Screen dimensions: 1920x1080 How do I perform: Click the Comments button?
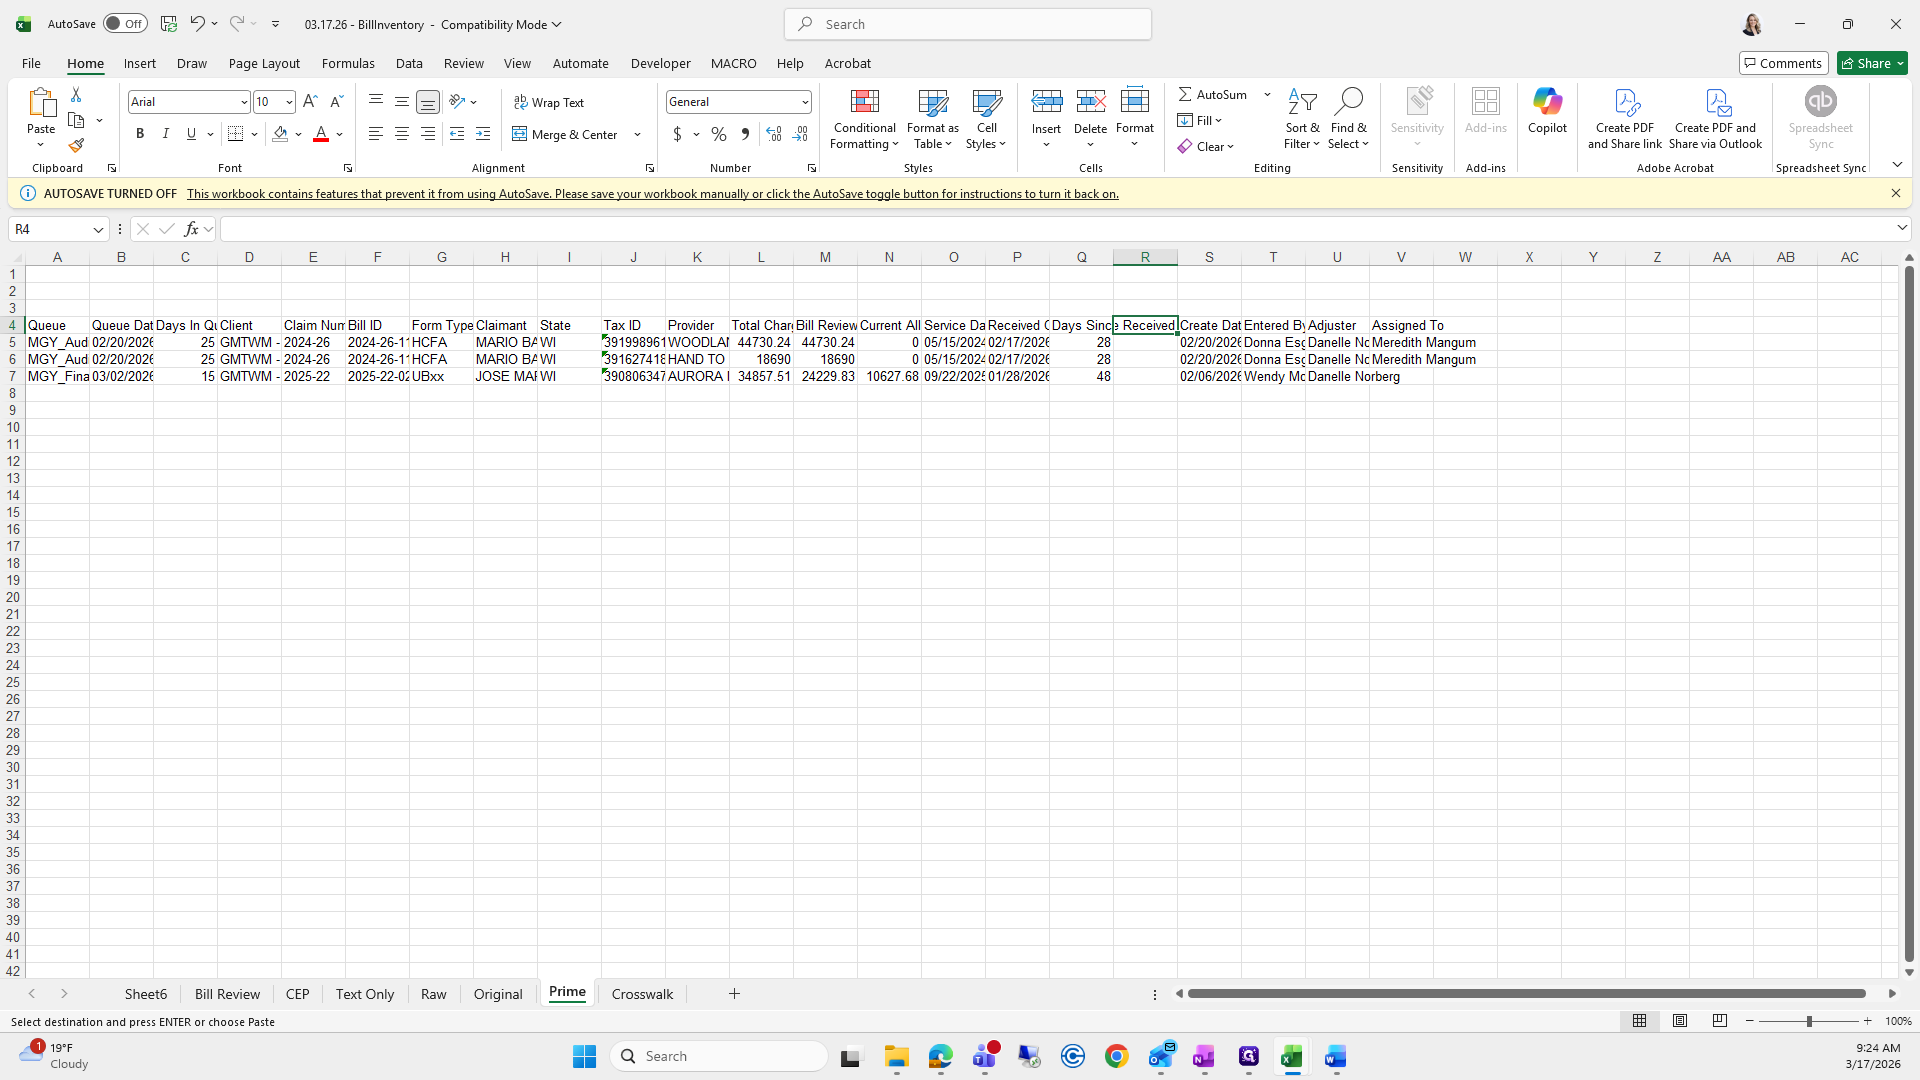click(x=1782, y=63)
